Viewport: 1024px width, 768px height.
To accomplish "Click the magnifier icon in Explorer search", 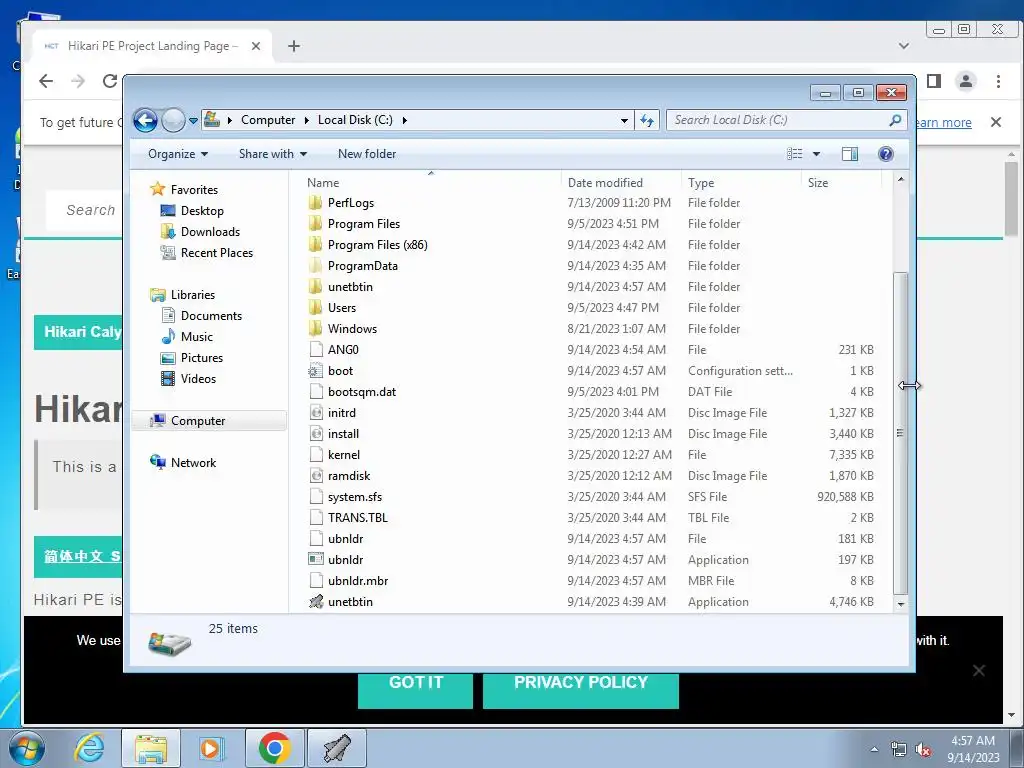I will click(895, 120).
